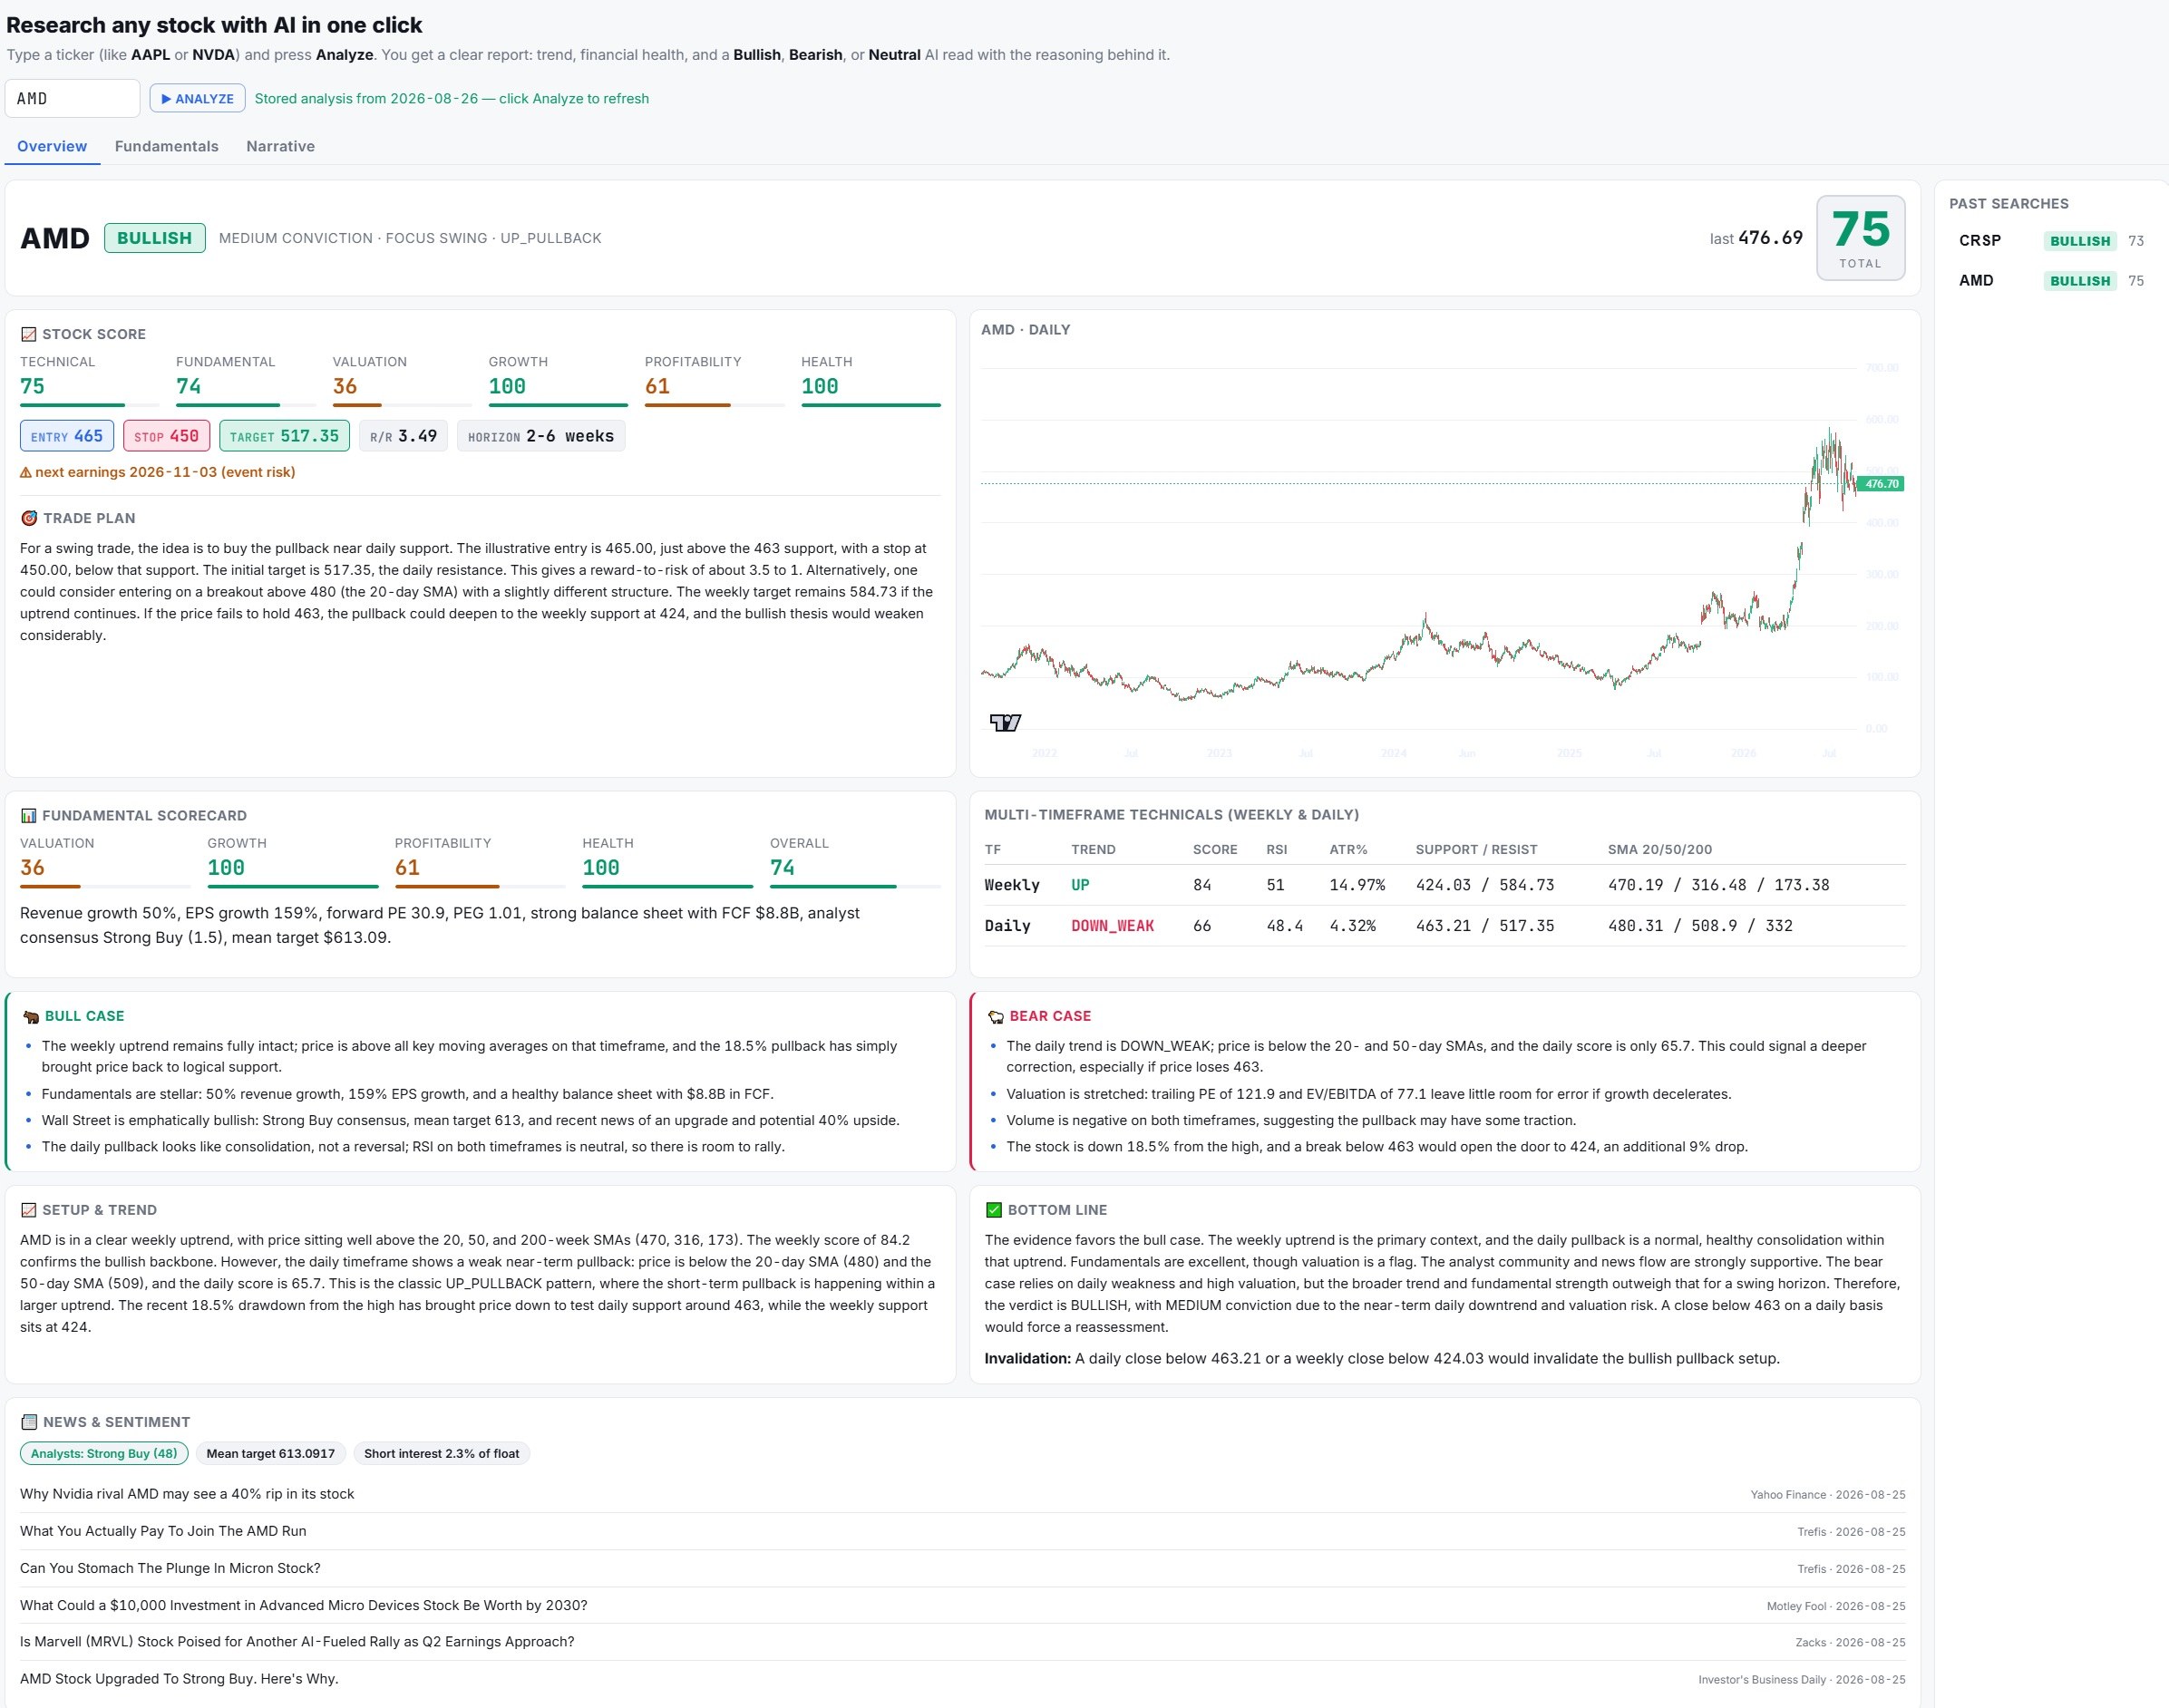
Task: Click the Daily RSI value 48.4
Action: pyautogui.click(x=1284, y=926)
